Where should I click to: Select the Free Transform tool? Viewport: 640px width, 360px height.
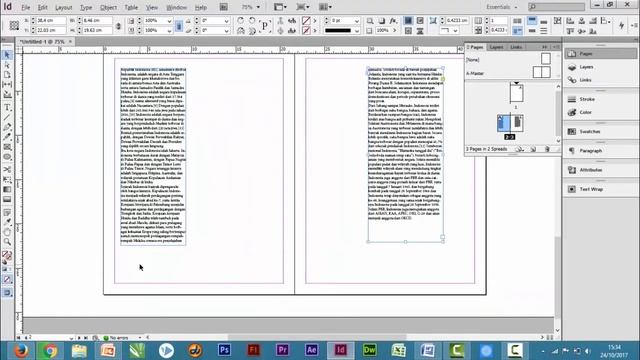click(7, 180)
